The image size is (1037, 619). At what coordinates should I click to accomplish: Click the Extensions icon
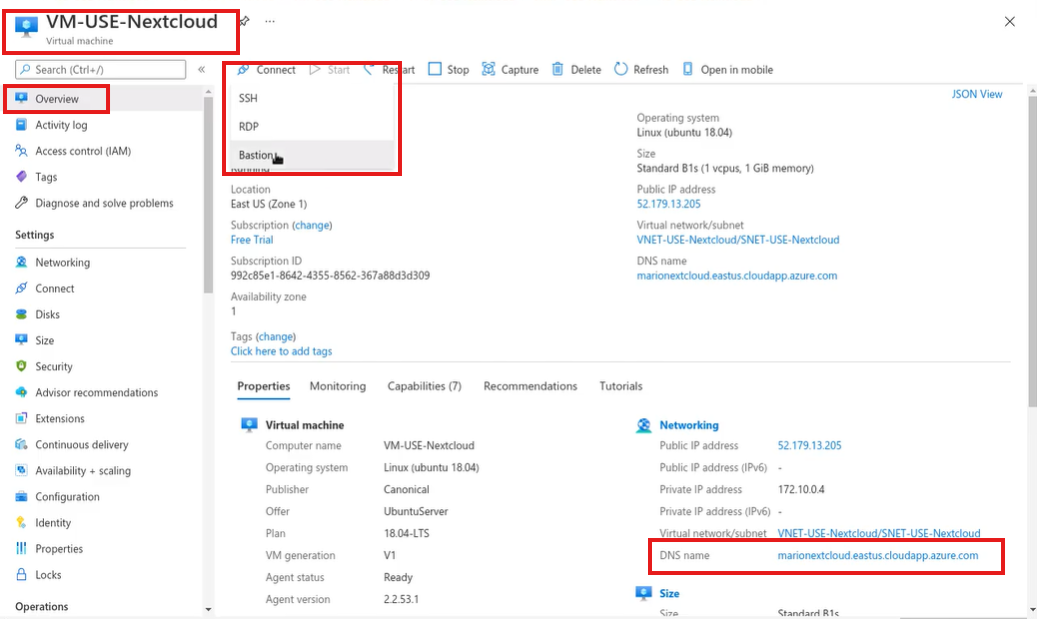[21, 419]
